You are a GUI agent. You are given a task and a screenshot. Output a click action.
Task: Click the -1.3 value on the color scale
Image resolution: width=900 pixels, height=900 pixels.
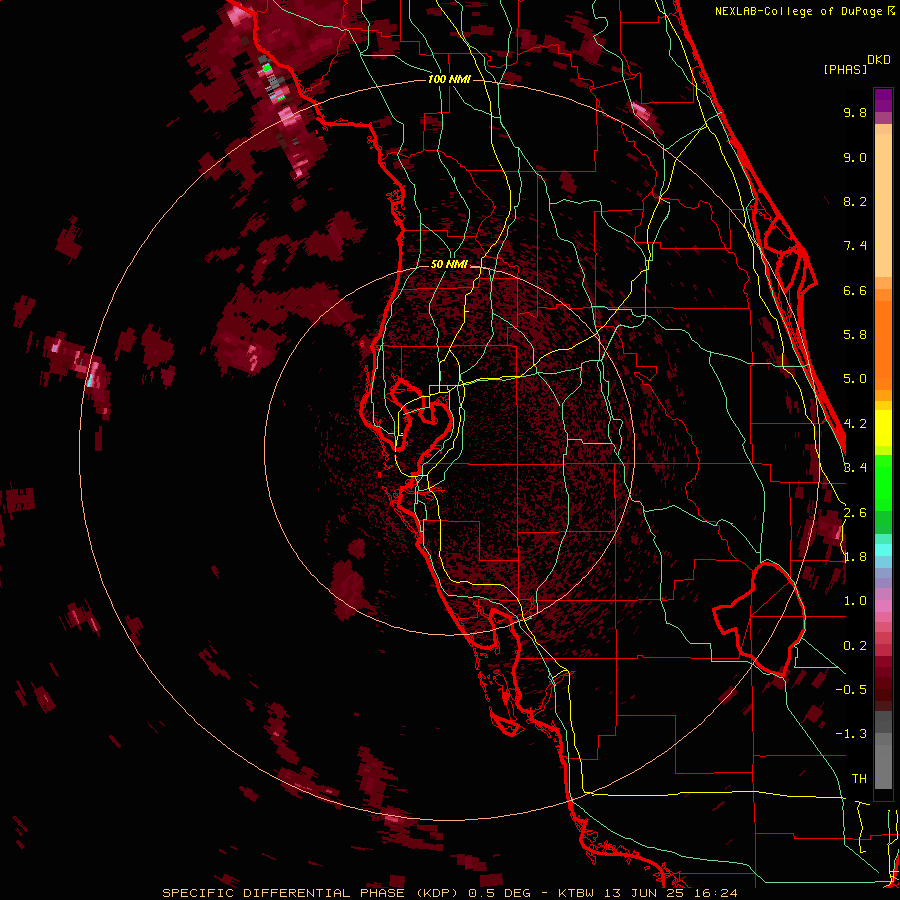(851, 734)
